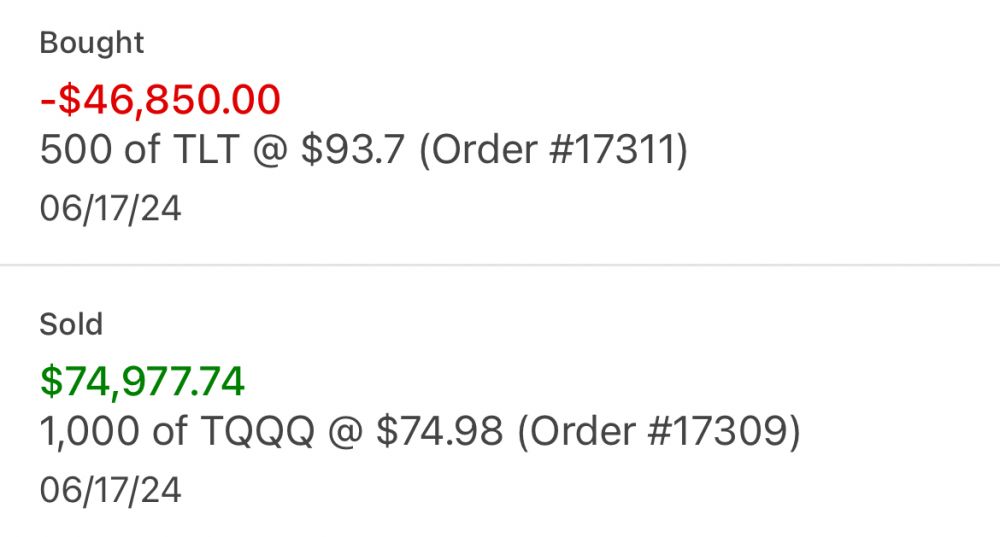Image resolution: width=1000 pixels, height=537 pixels.
Task: Select the 'Sold' label
Action: click(71, 324)
